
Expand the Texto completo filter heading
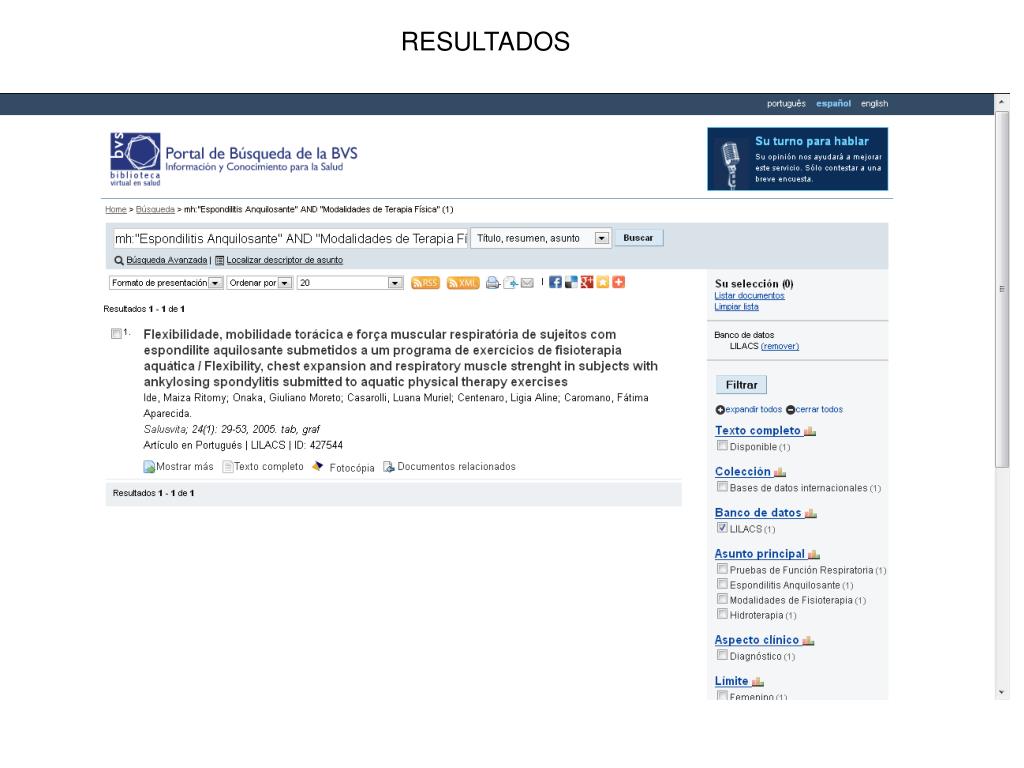point(758,431)
